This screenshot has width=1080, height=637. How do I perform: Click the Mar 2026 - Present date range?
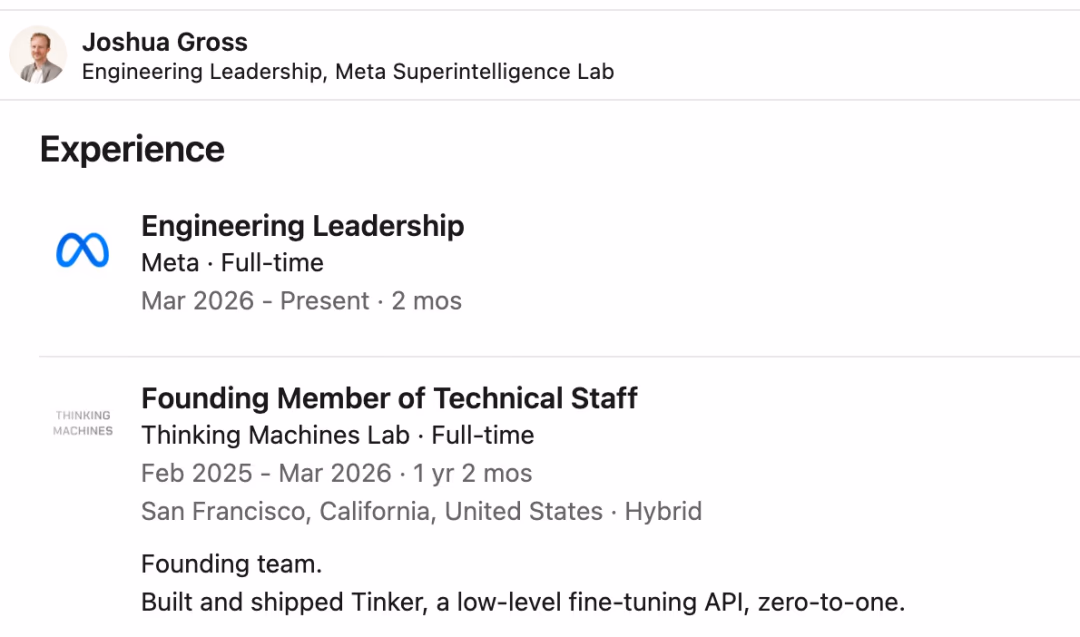tap(255, 301)
